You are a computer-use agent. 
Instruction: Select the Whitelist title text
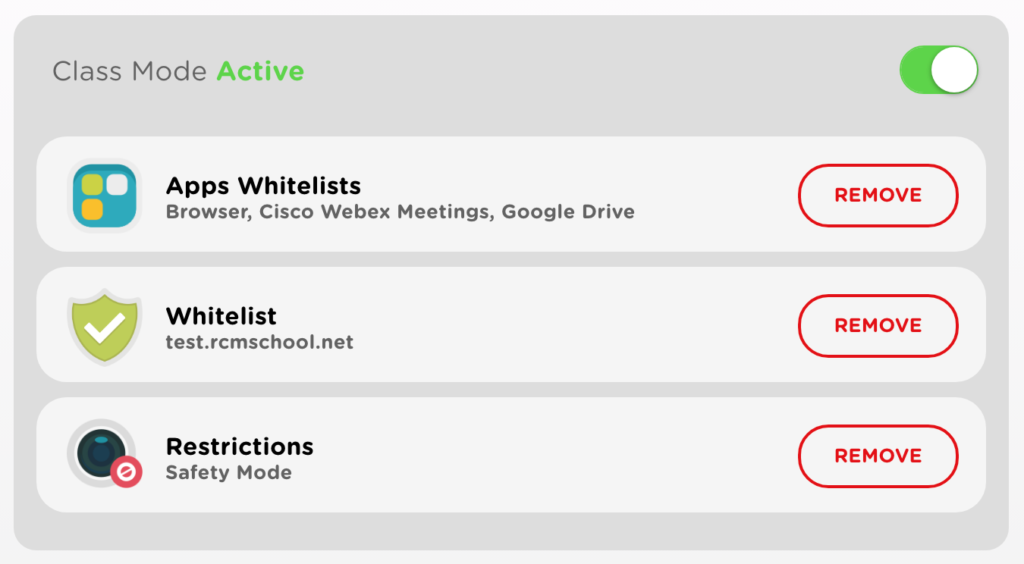pyautogui.click(x=221, y=316)
